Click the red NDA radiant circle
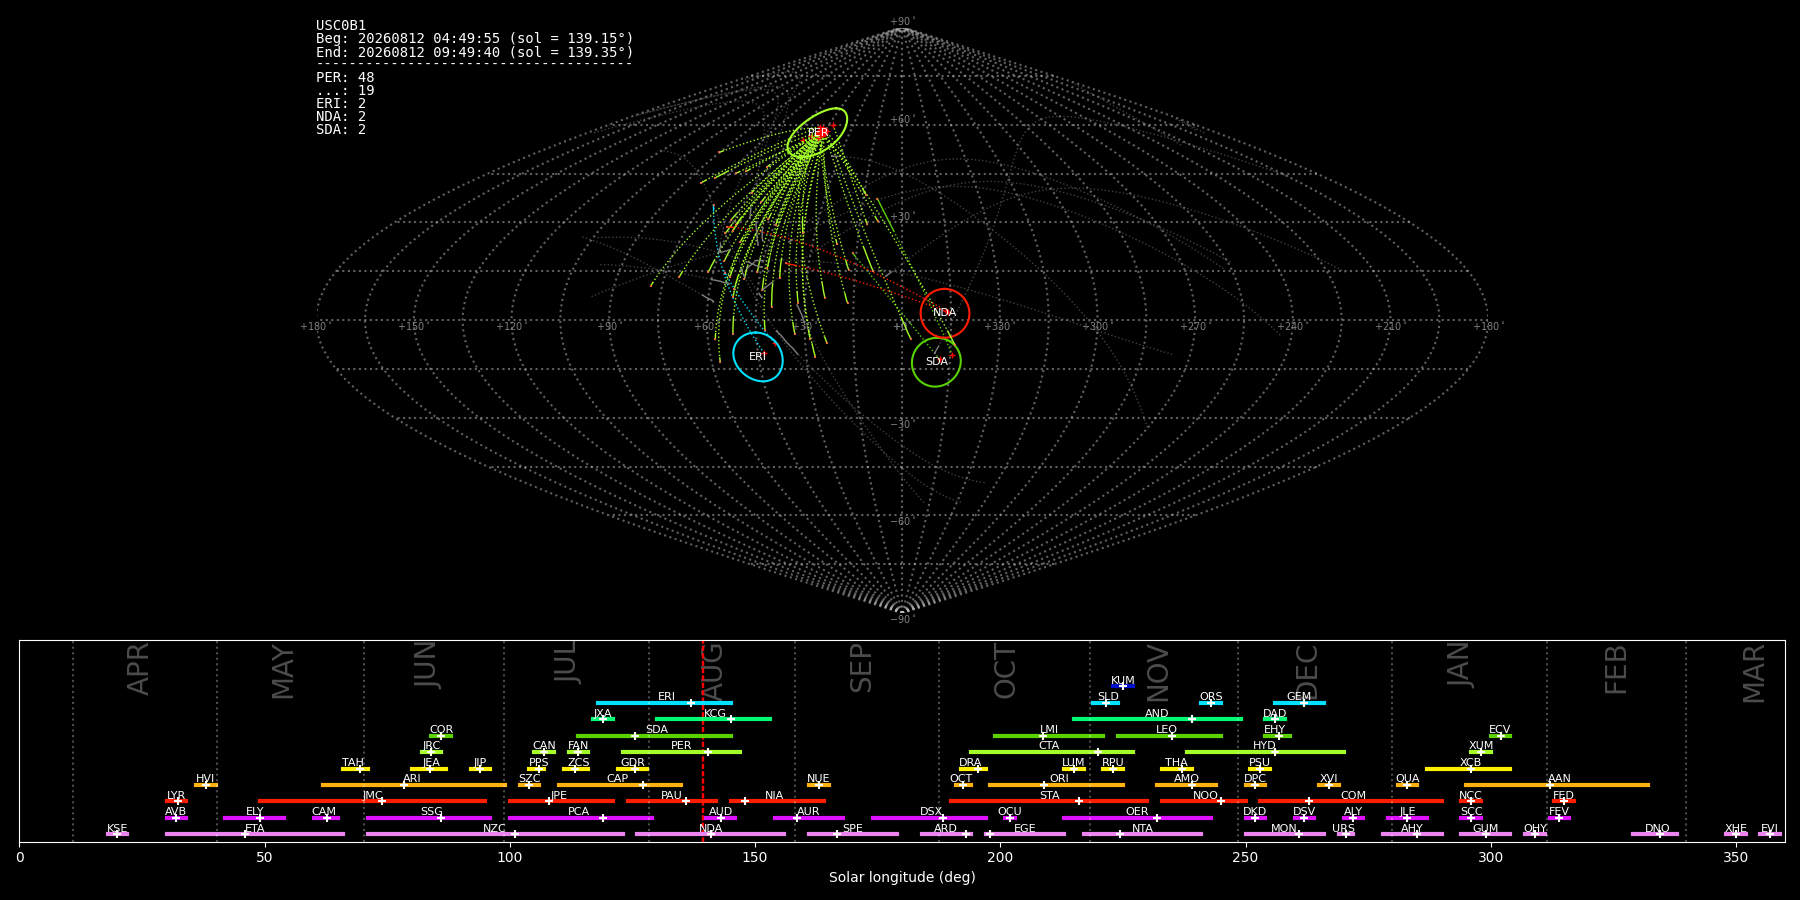 945,313
